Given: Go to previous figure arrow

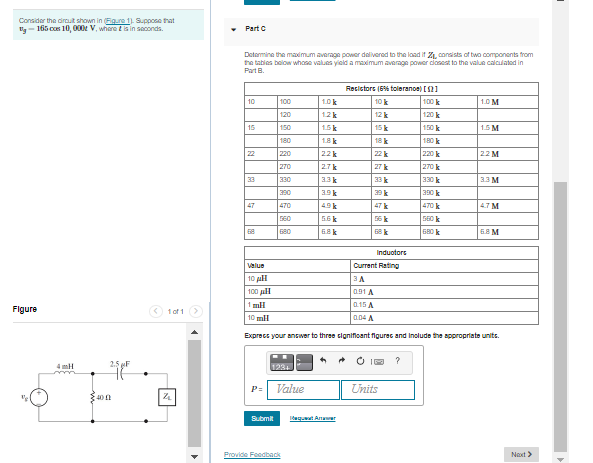Looking at the screenshot, I should click(x=156, y=311).
